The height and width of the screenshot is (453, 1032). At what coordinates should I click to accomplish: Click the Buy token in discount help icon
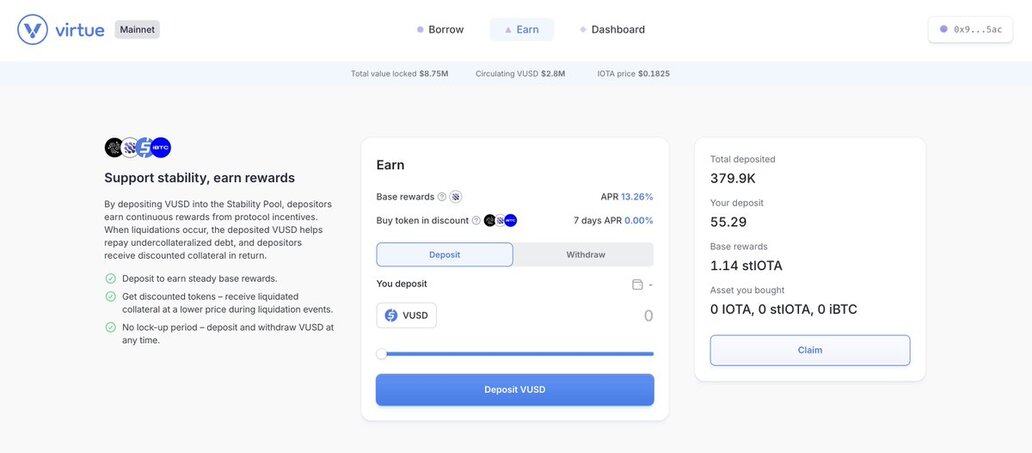click(x=476, y=221)
